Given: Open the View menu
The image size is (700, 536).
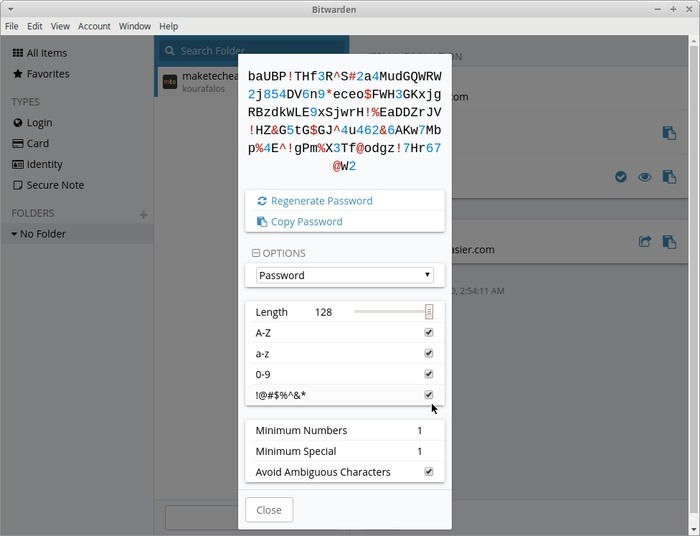Looking at the screenshot, I should click(60, 26).
